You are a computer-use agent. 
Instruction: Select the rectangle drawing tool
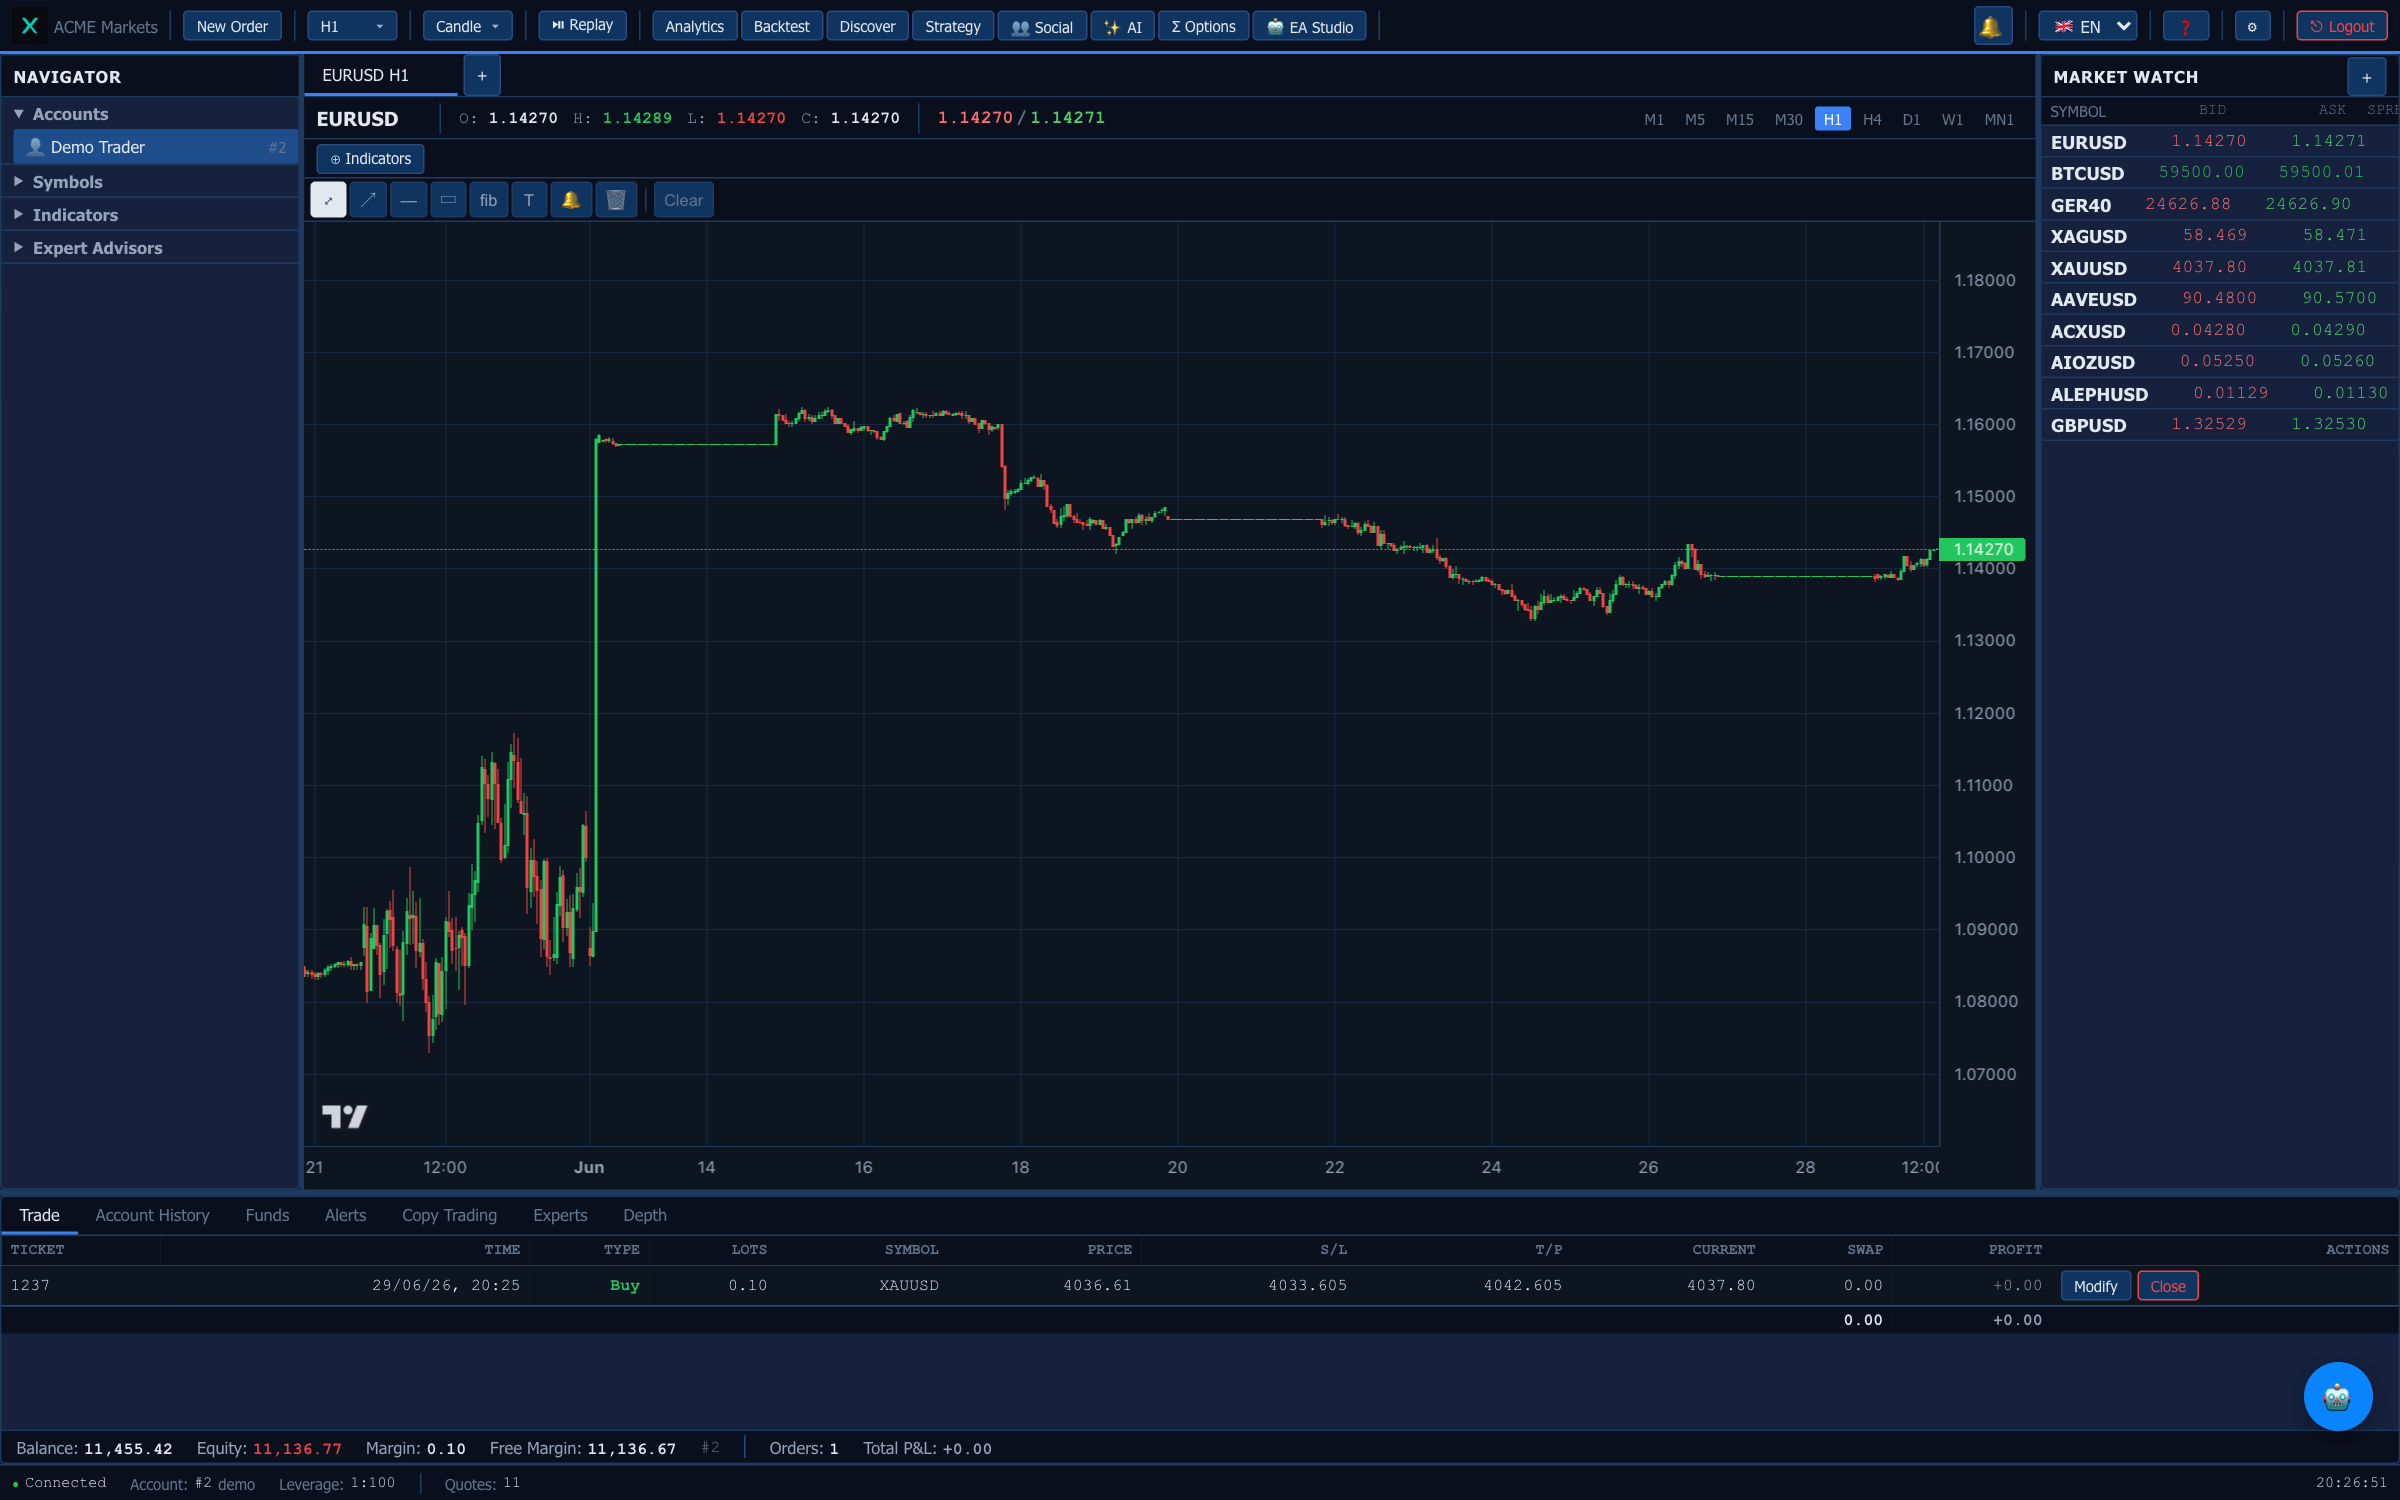point(448,200)
